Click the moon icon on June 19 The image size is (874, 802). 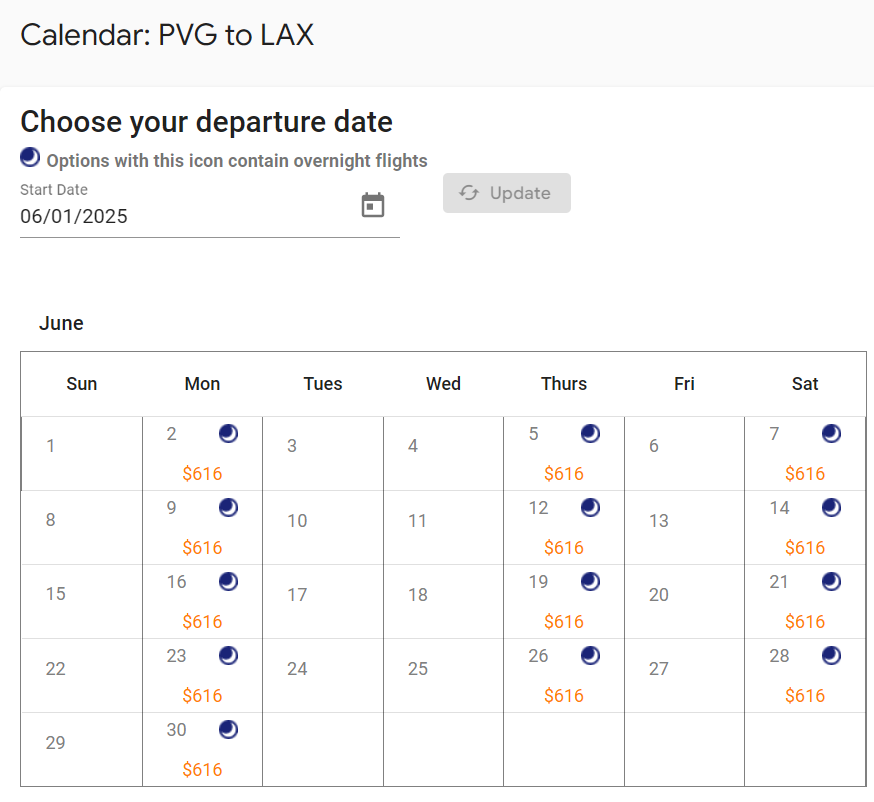pyautogui.click(x=590, y=582)
